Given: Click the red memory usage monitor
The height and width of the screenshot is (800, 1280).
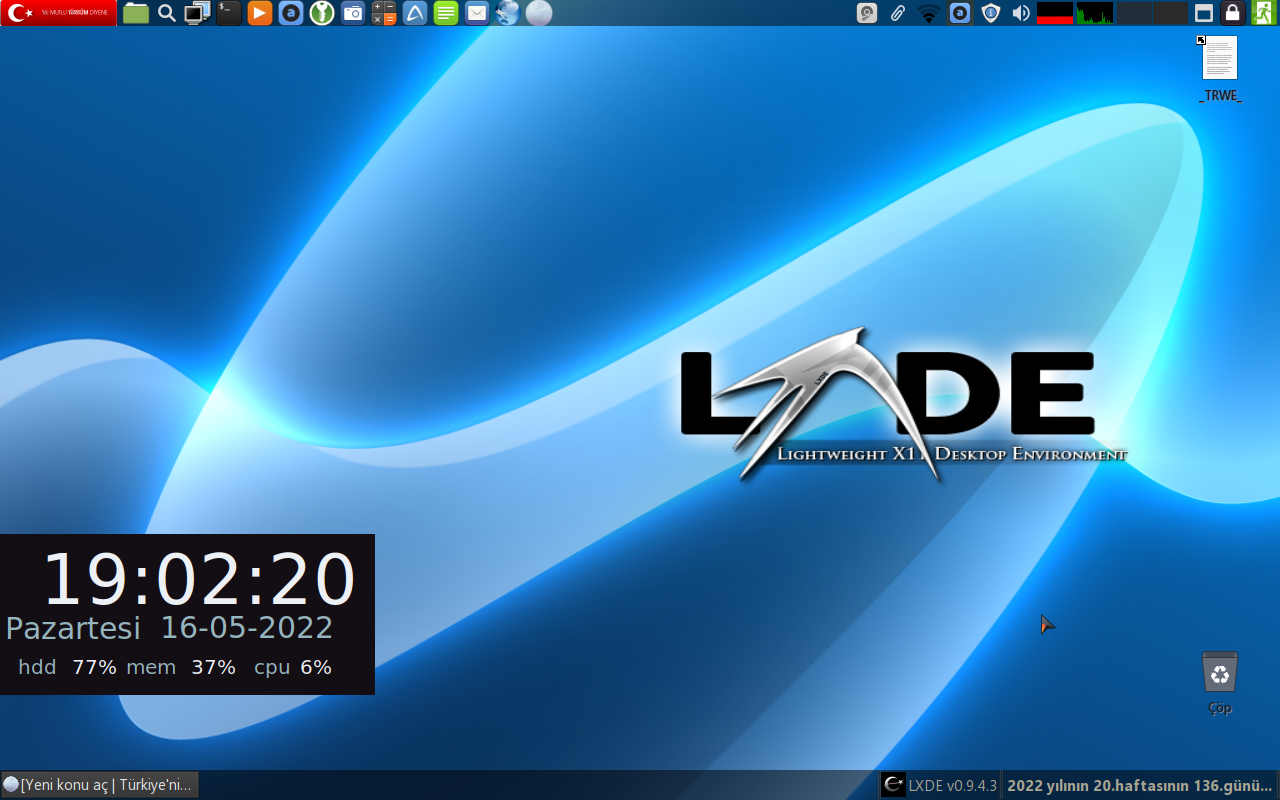Looking at the screenshot, I should coord(1055,13).
